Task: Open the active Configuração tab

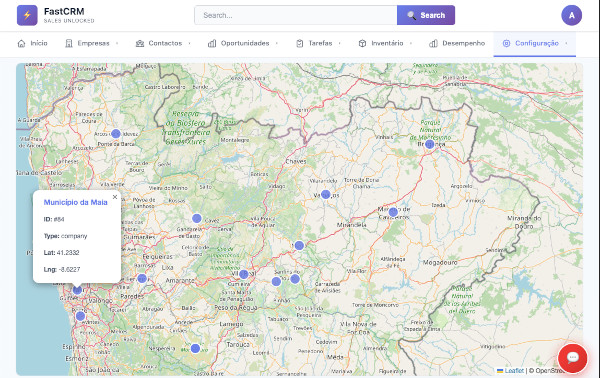Action: (x=535, y=43)
